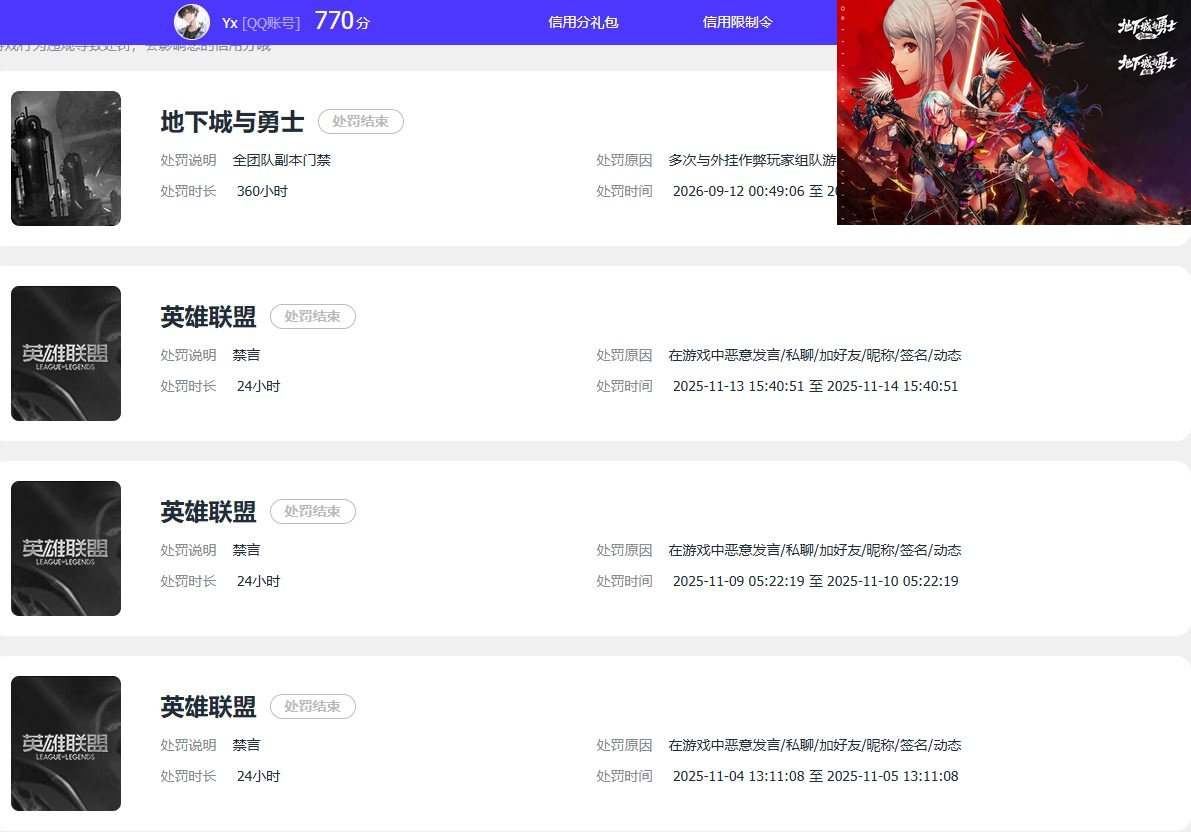
Task: Click the 2026-09-12 00:49:06 penalty time
Action: click(738, 191)
